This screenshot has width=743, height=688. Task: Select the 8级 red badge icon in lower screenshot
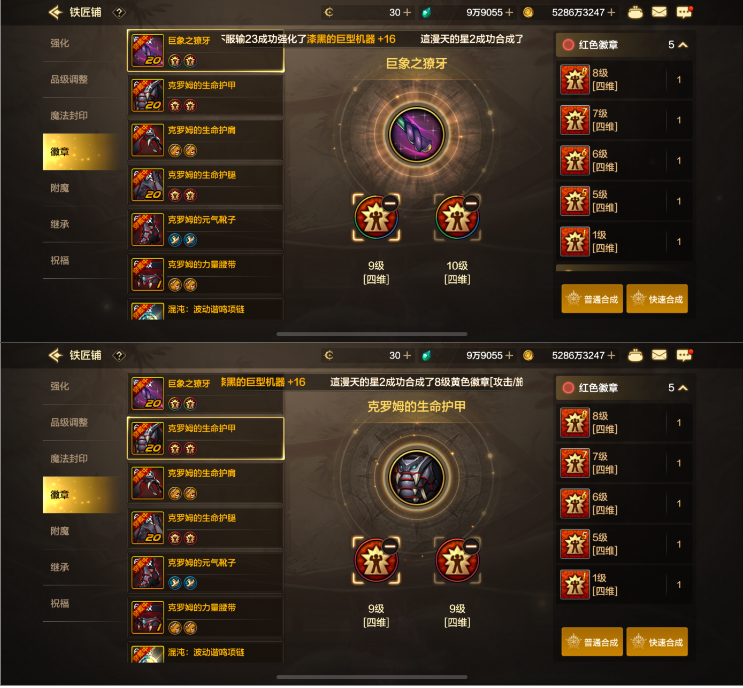[575, 422]
